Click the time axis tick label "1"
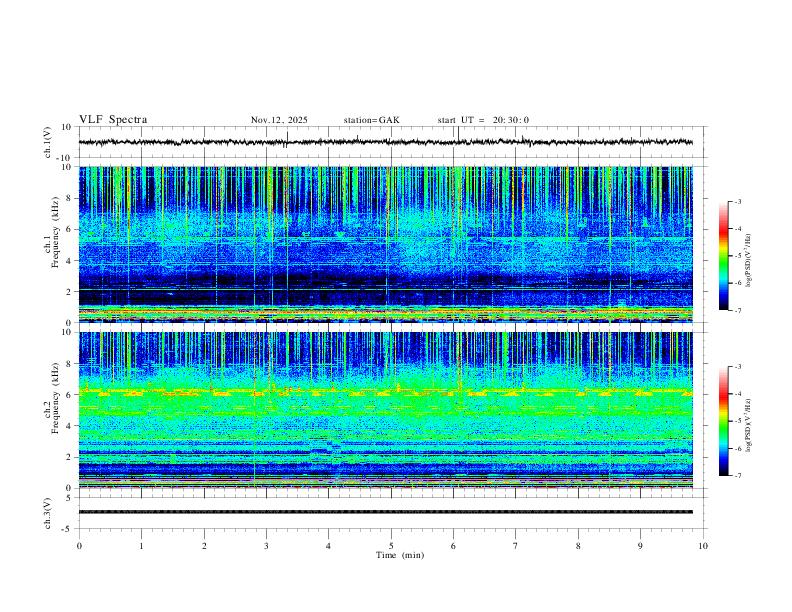The image size is (792, 612). (141, 546)
